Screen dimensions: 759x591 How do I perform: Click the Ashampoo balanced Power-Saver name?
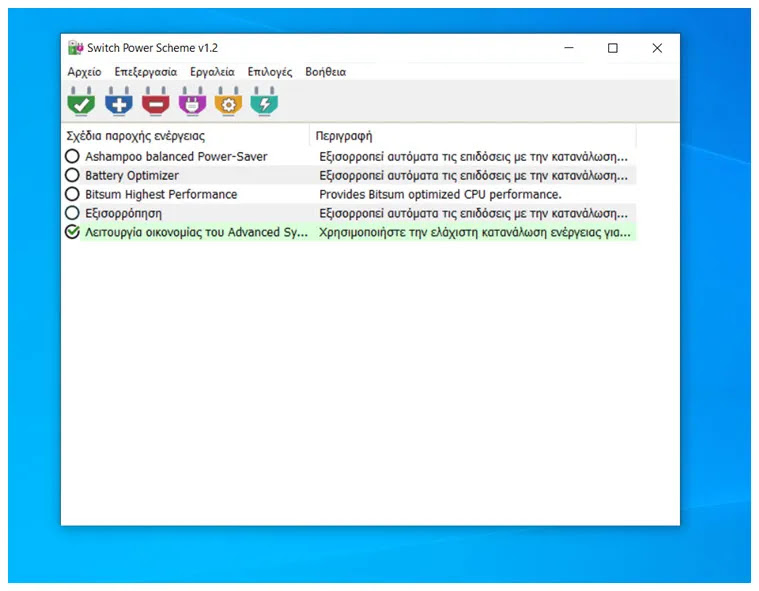pyautogui.click(x=176, y=156)
